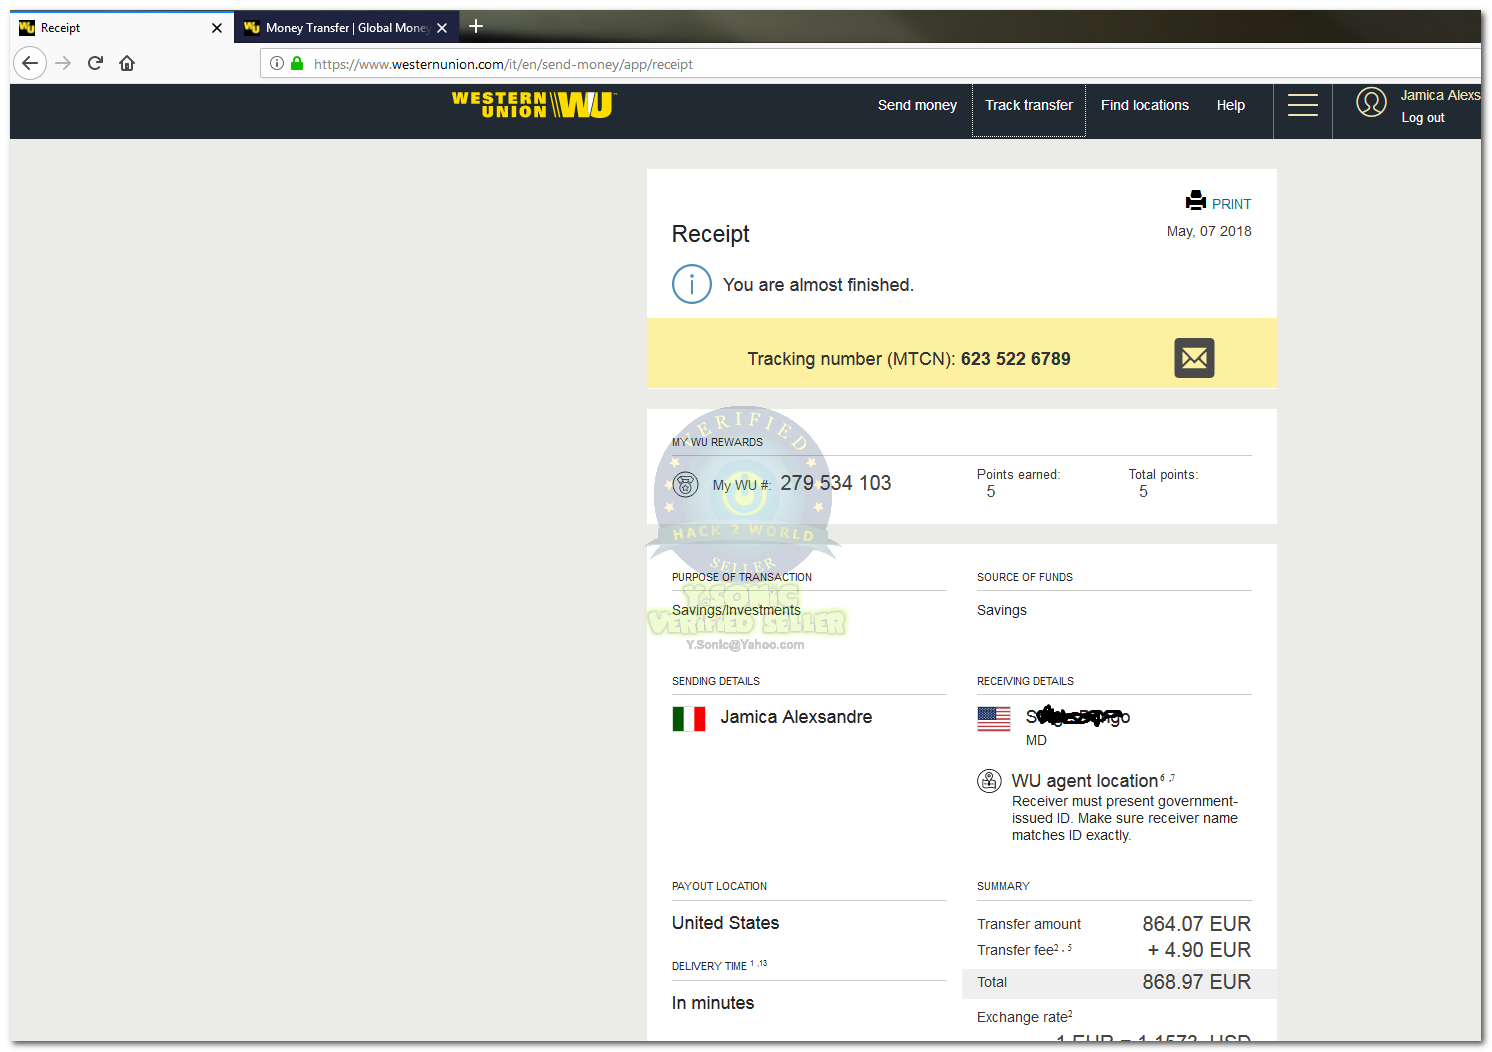
Task: Click the MD state text under receiver
Action: [1036, 740]
